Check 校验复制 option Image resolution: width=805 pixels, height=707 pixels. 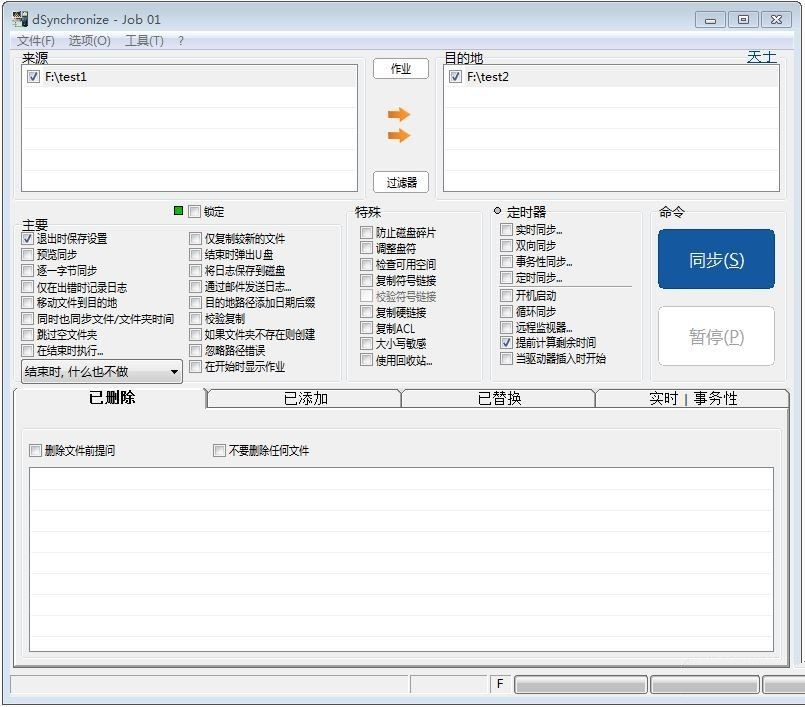tap(195, 319)
